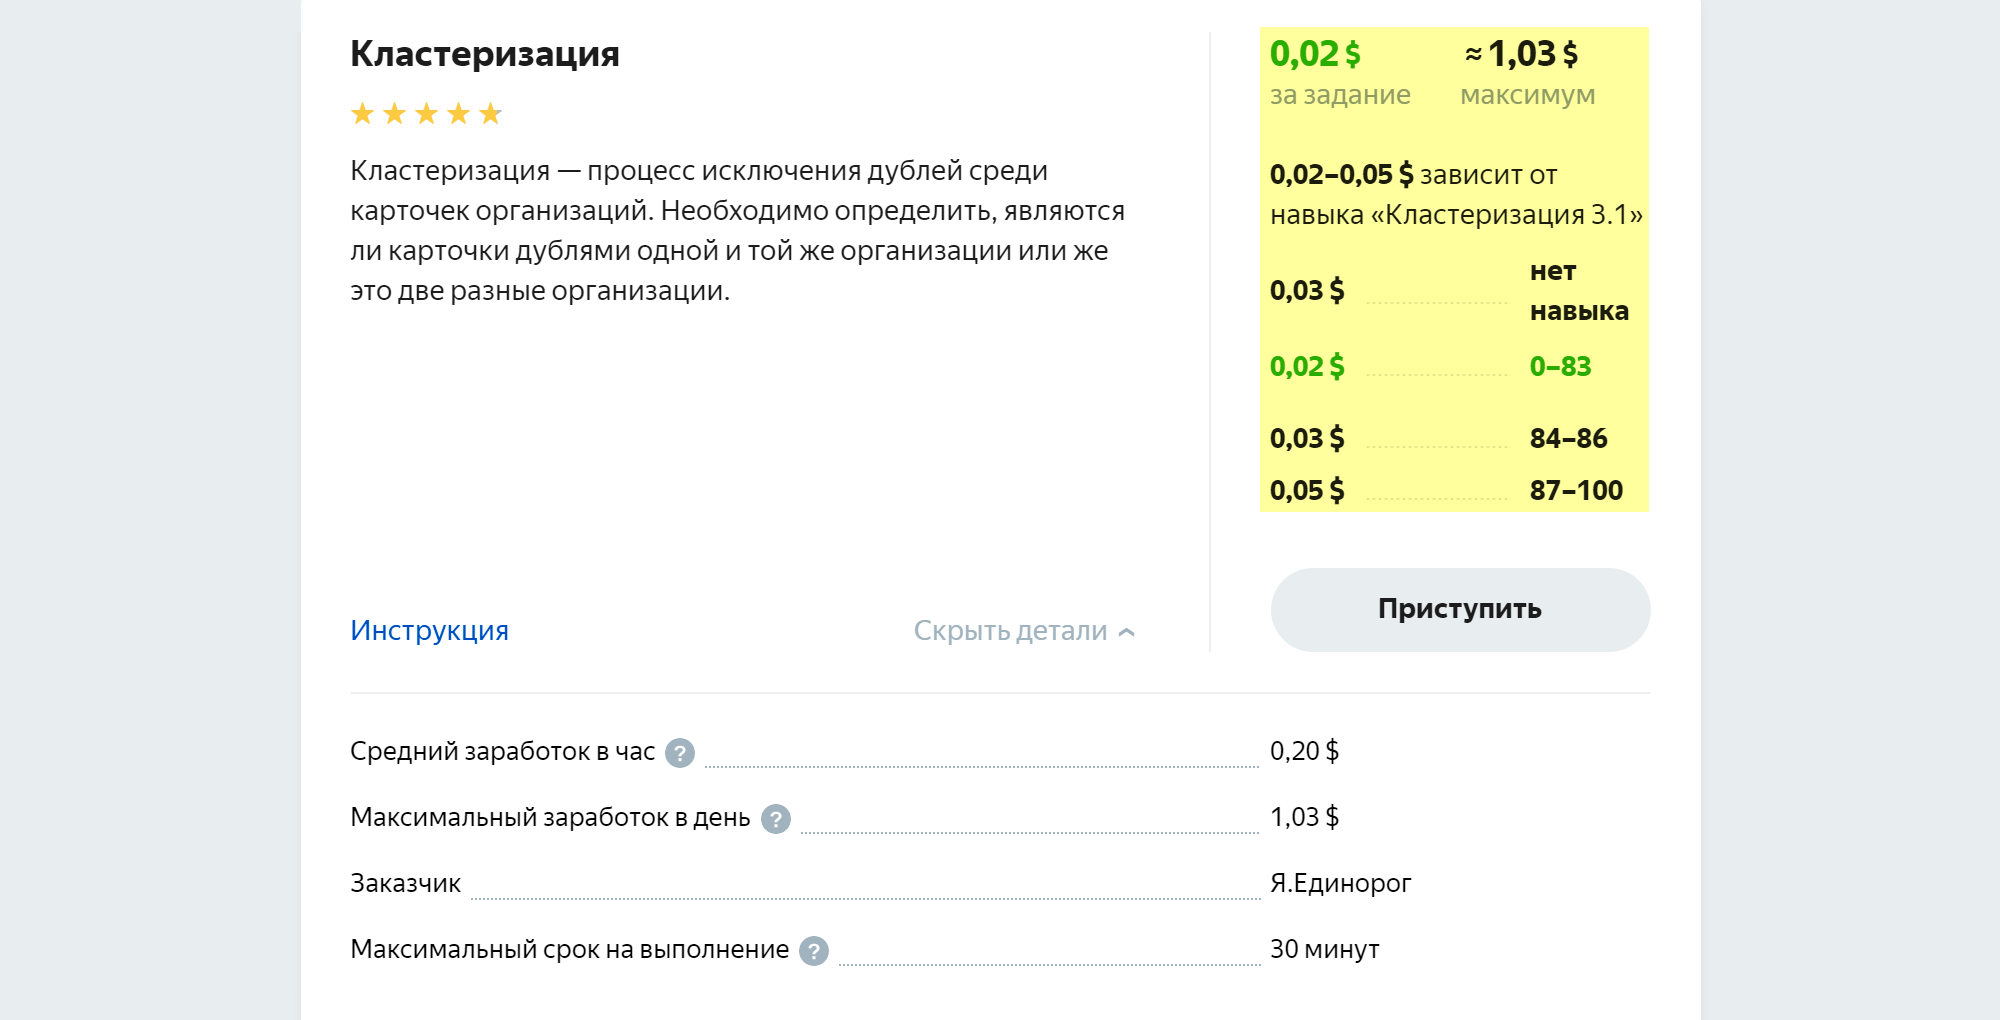Click help icon beside maximum completion time
Screen dimensions: 2000x1020
[814, 951]
